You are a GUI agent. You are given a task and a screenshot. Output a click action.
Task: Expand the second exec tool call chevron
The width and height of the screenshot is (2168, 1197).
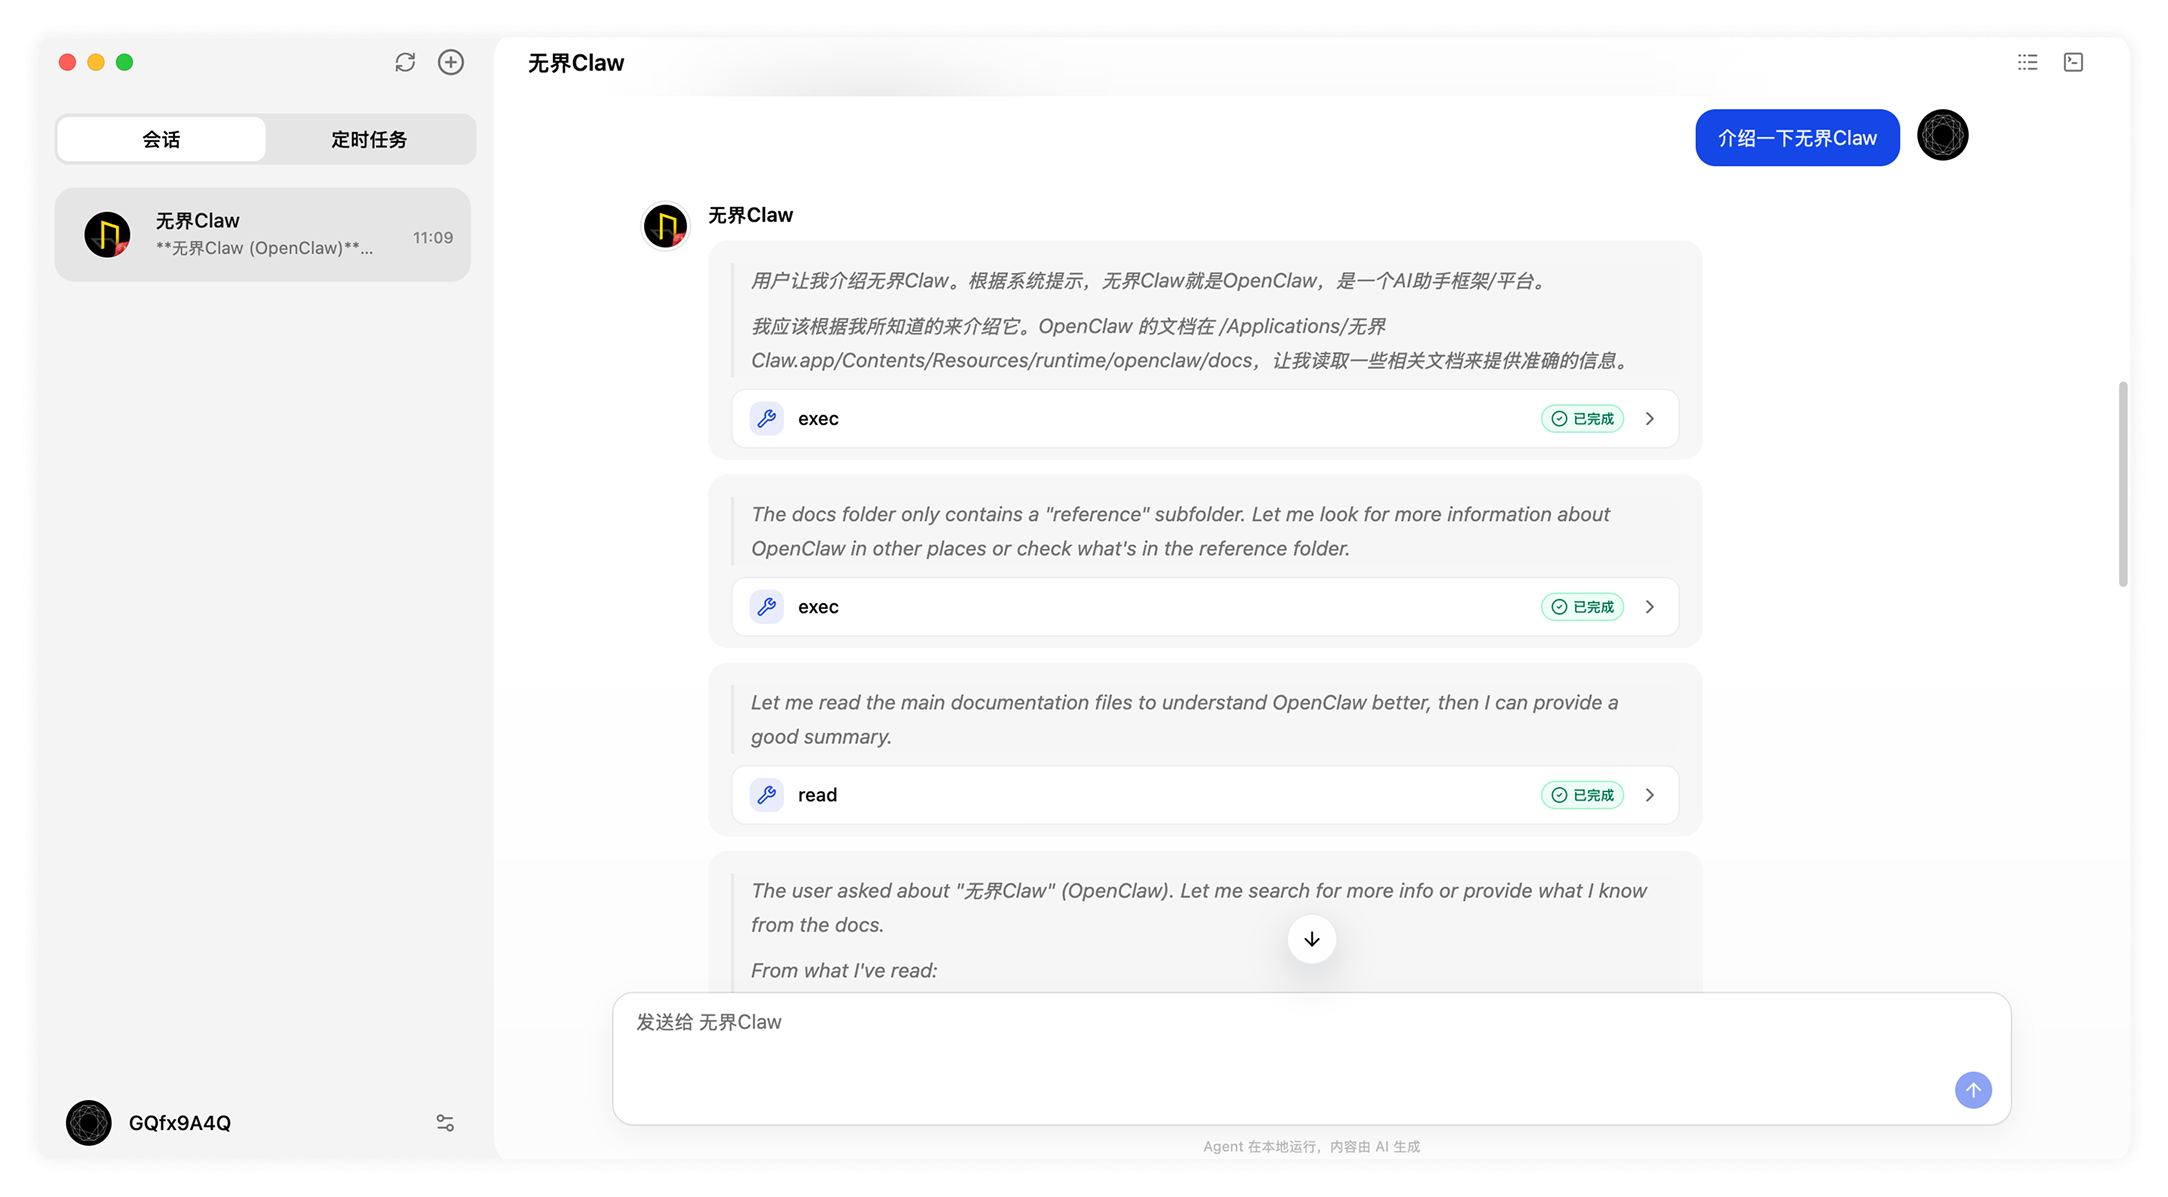1650,607
